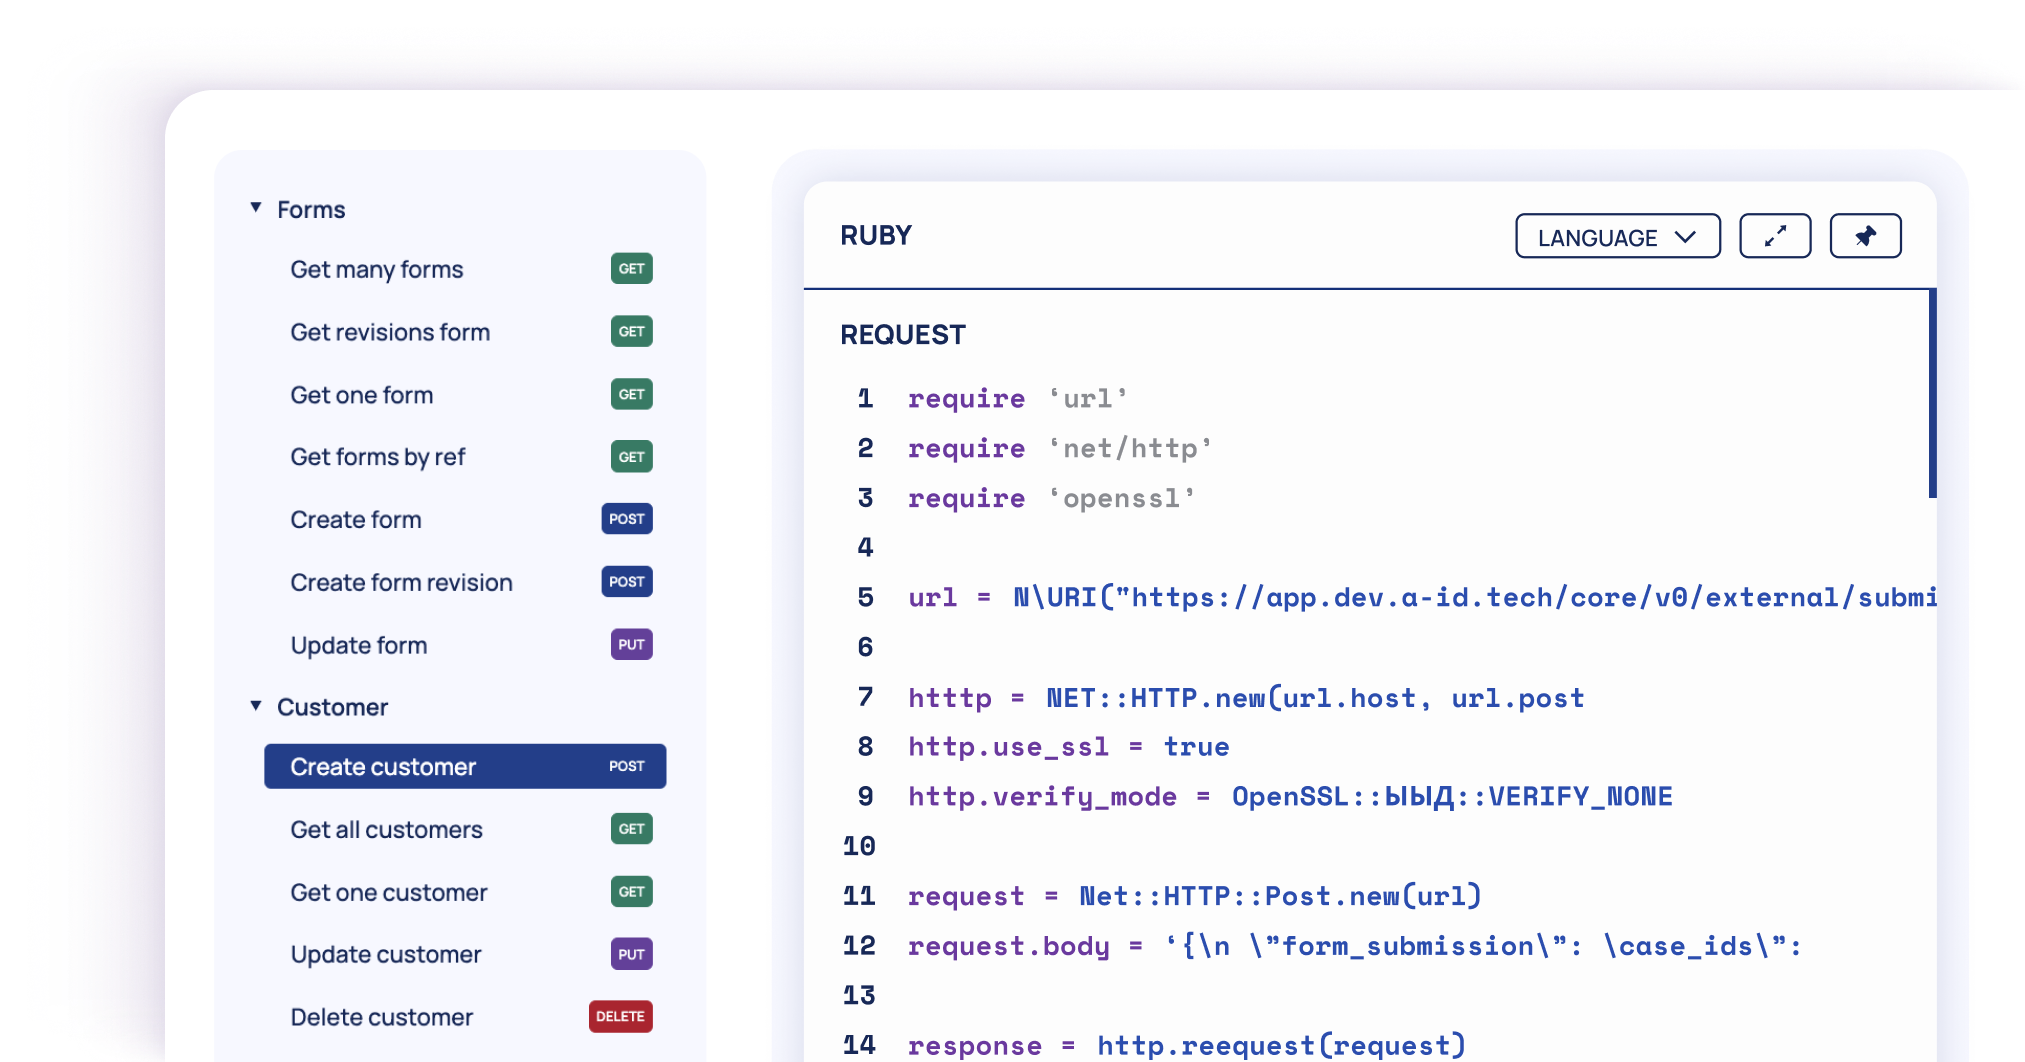Open the LANGUAGE dropdown
This screenshot has width=2025, height=1062.
[x=1617, y=236]
